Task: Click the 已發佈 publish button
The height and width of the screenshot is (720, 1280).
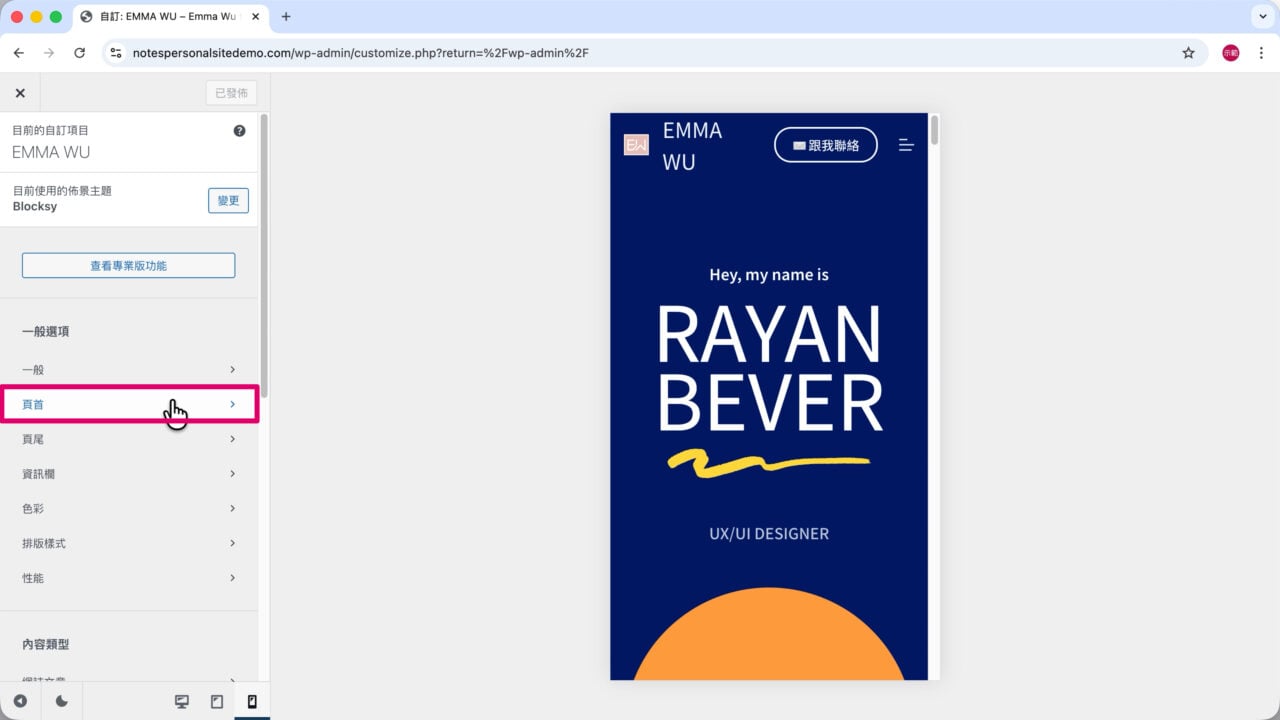Action: tap(231, 93)
